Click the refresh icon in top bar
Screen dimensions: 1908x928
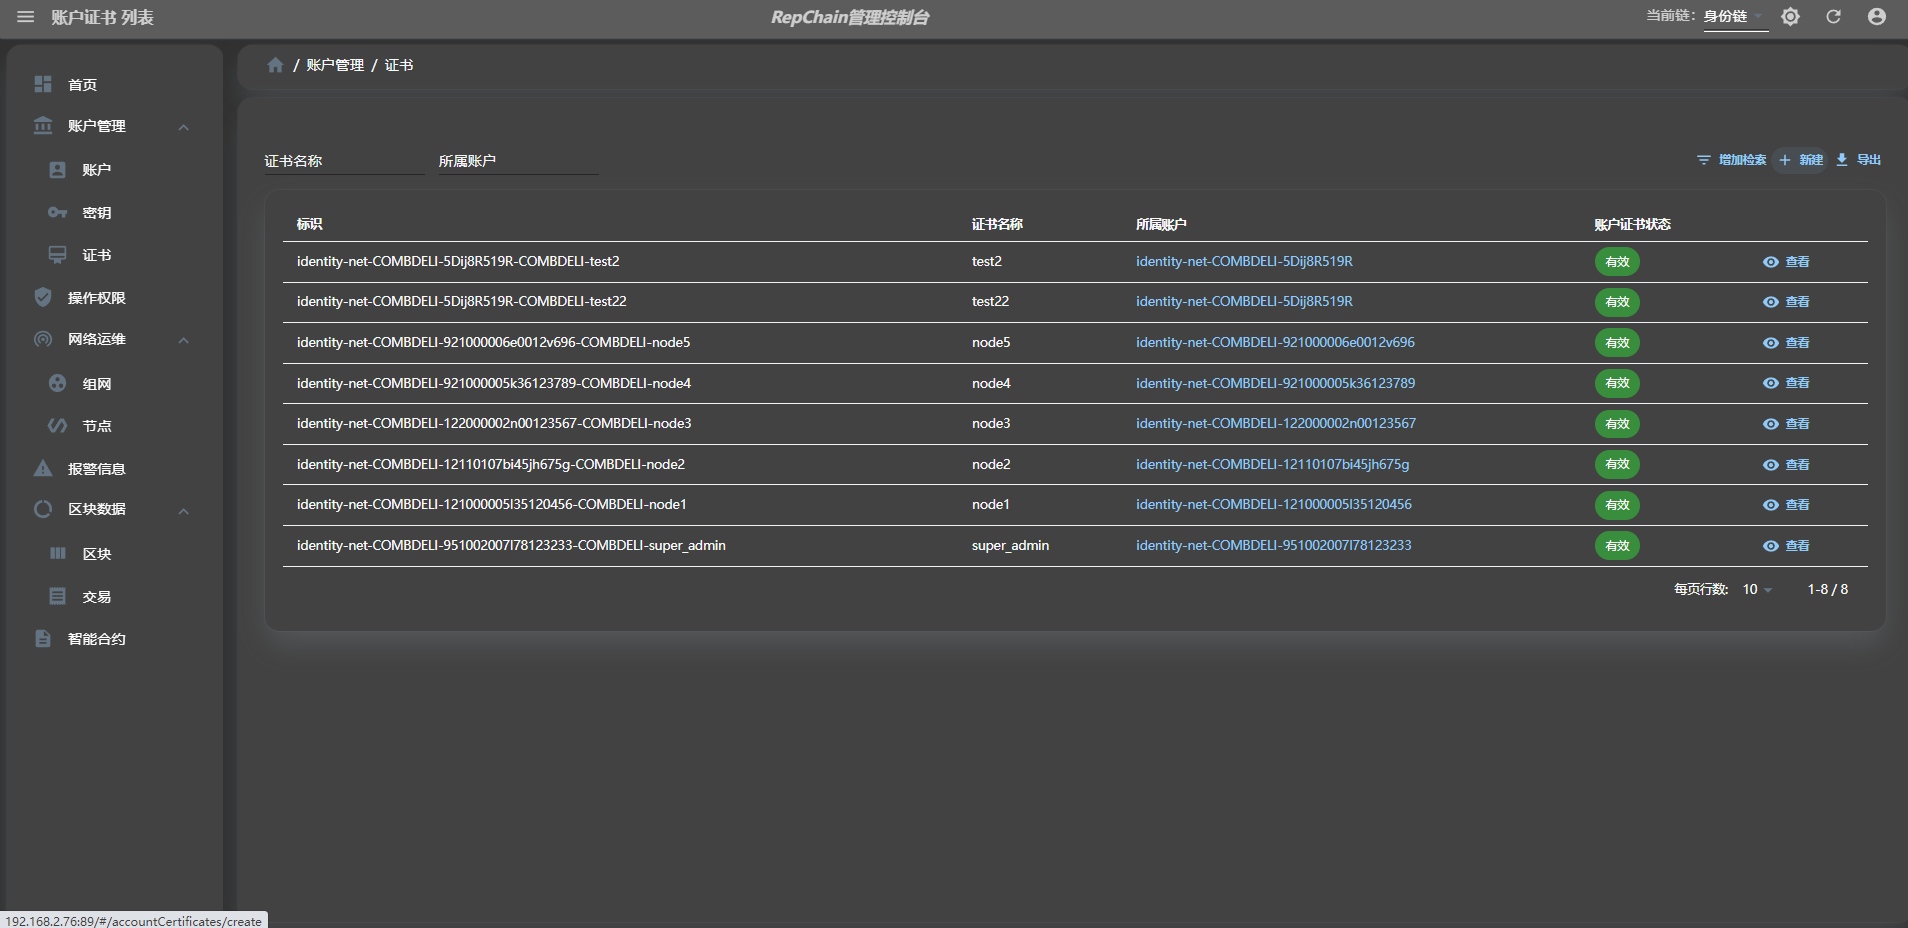pyautogui.click(x=1833, y=17)
